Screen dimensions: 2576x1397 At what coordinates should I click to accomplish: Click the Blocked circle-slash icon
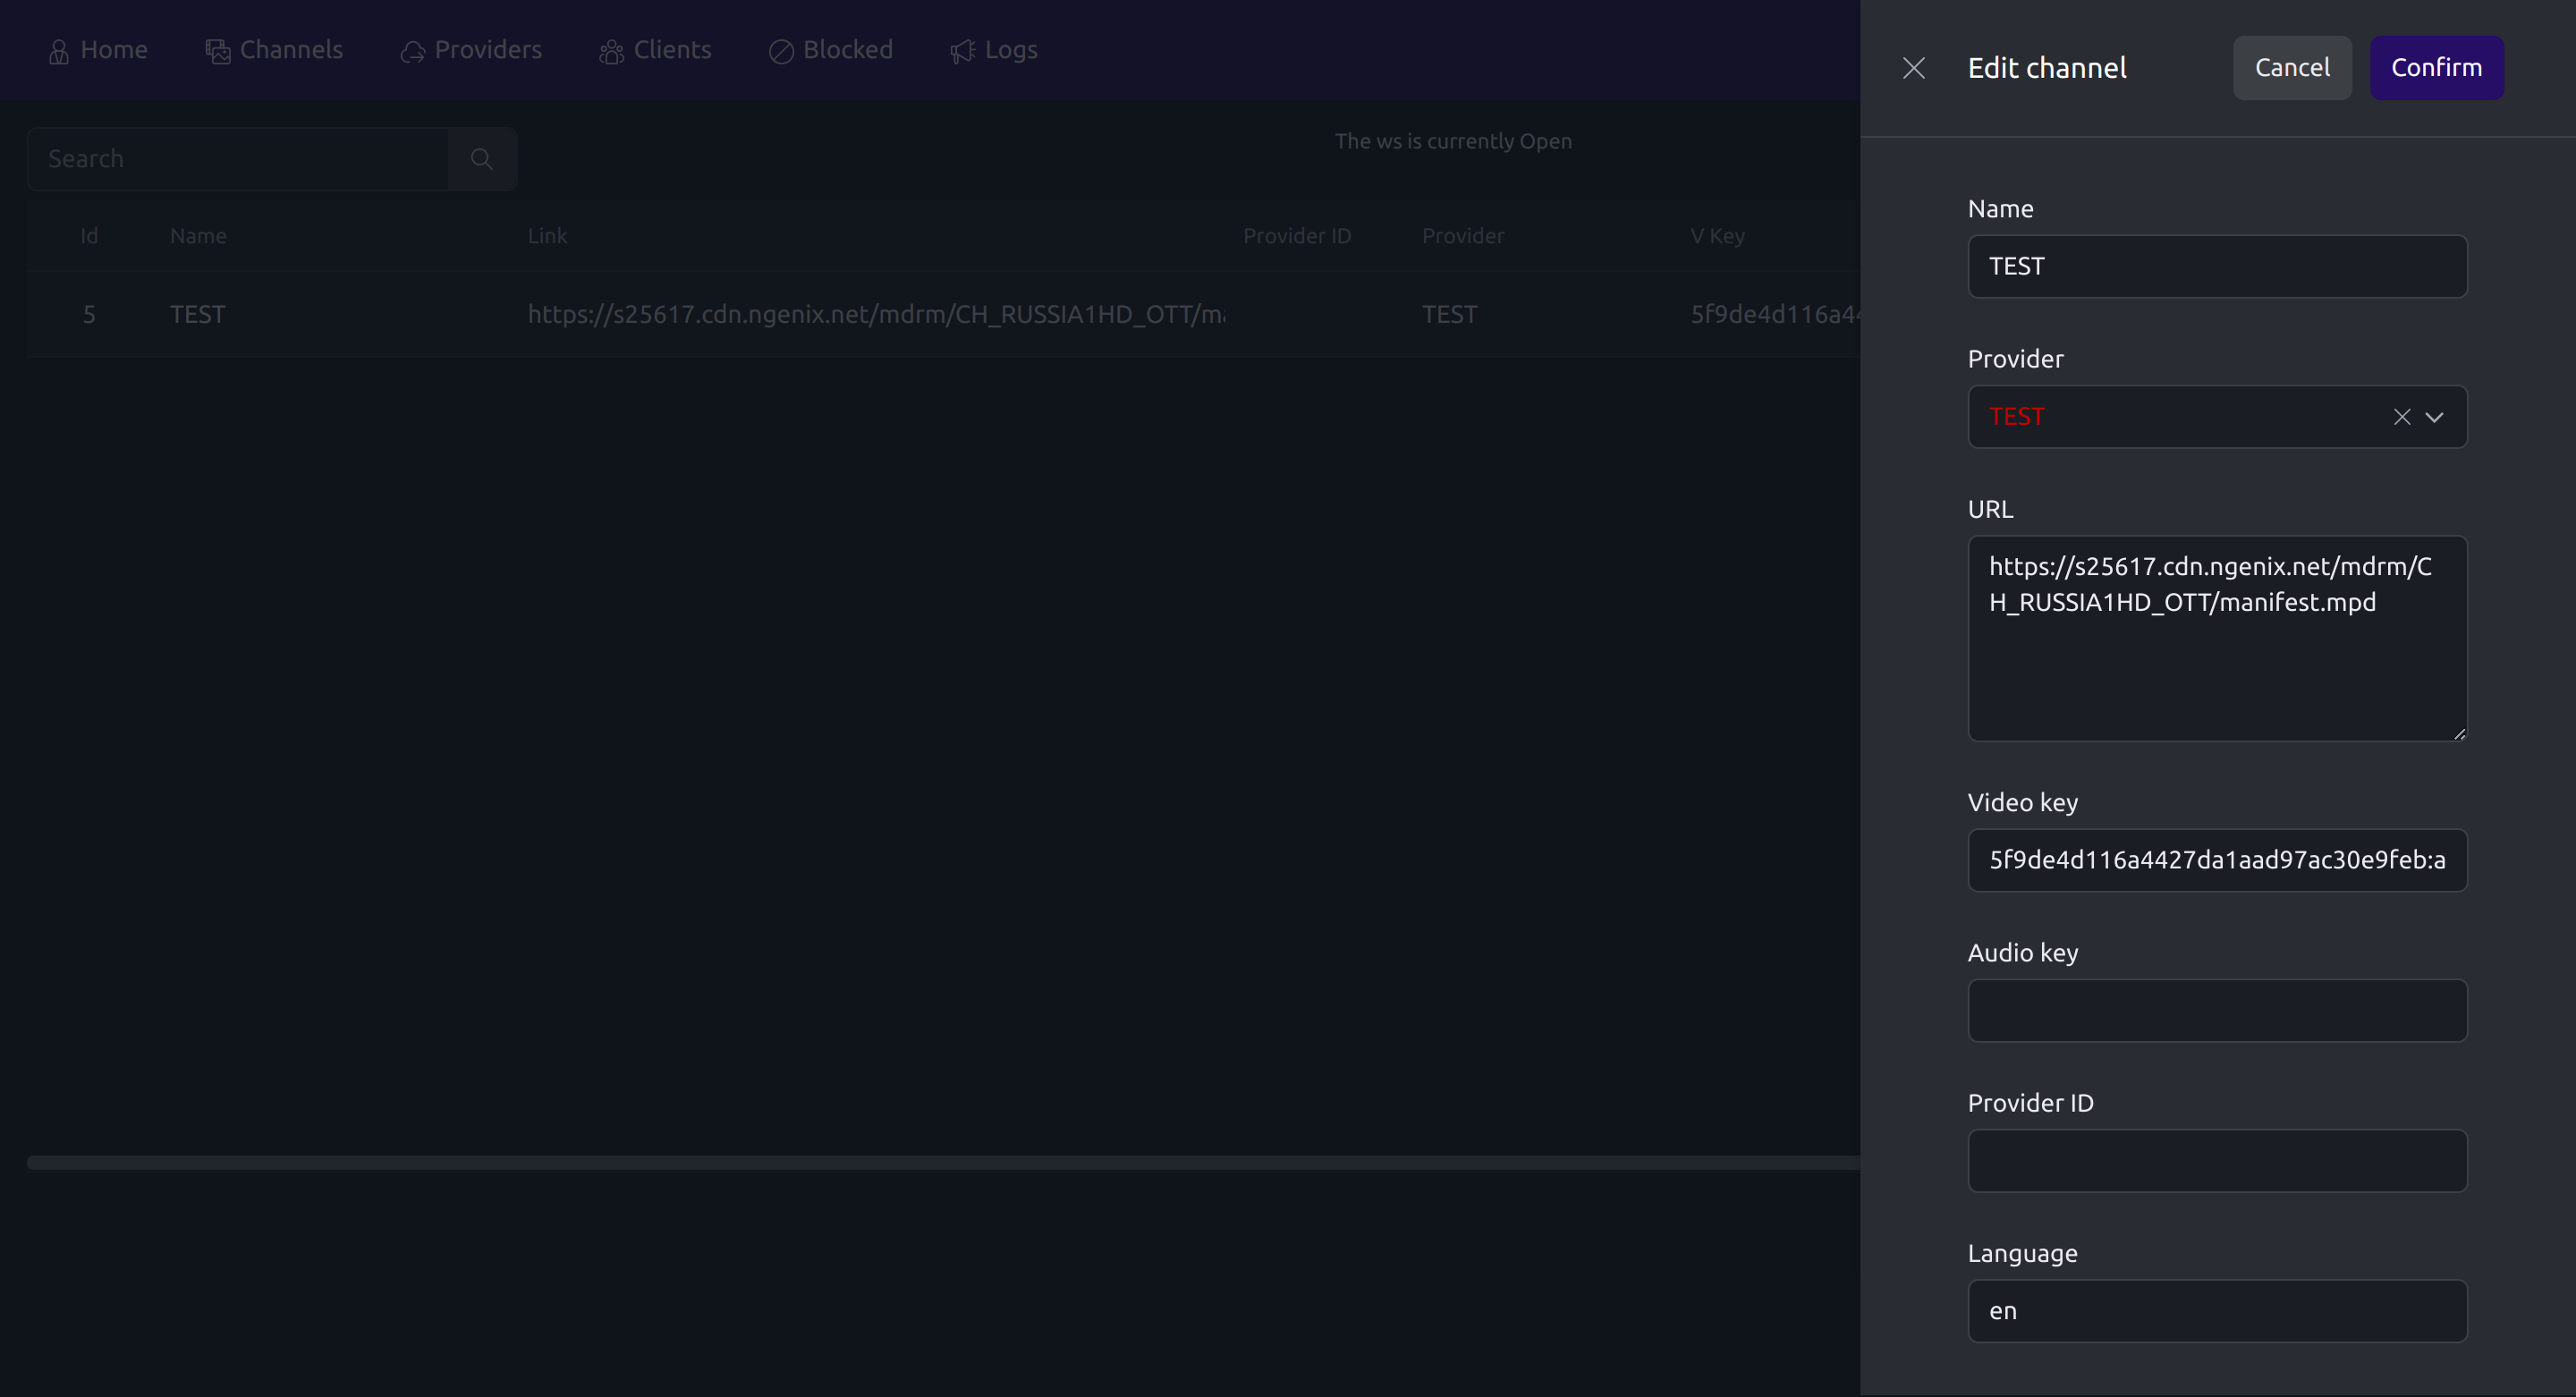(781, 51)
